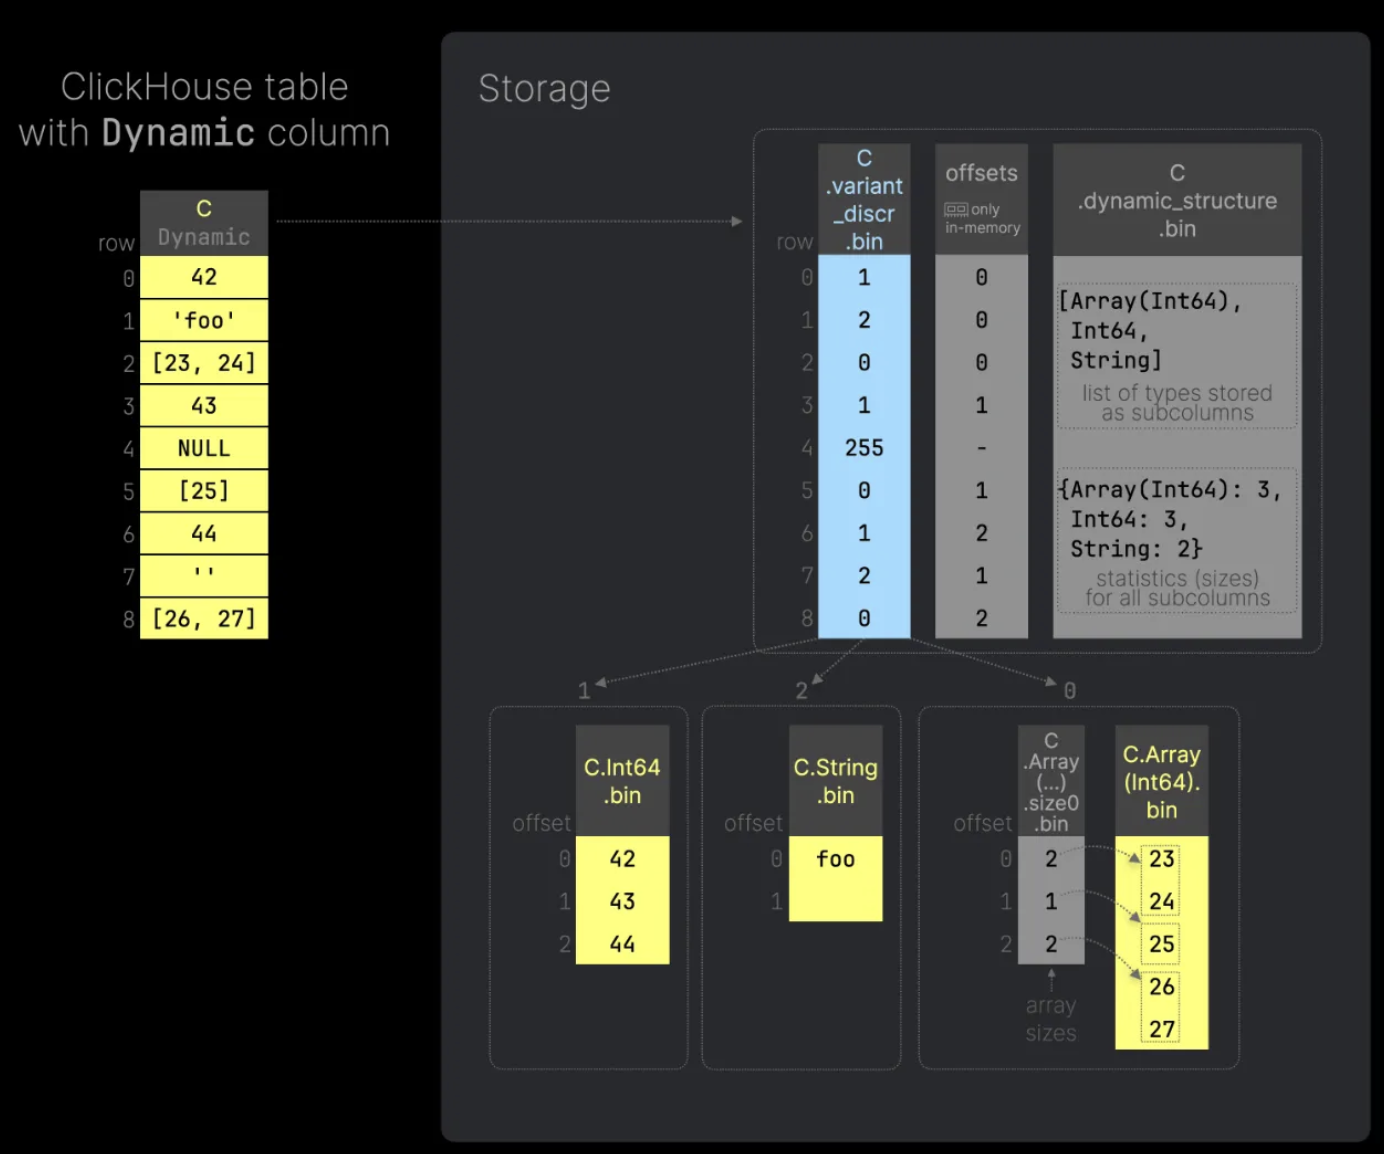Click the 25 value in C.Array(Int64).bin

point(1161,944)
